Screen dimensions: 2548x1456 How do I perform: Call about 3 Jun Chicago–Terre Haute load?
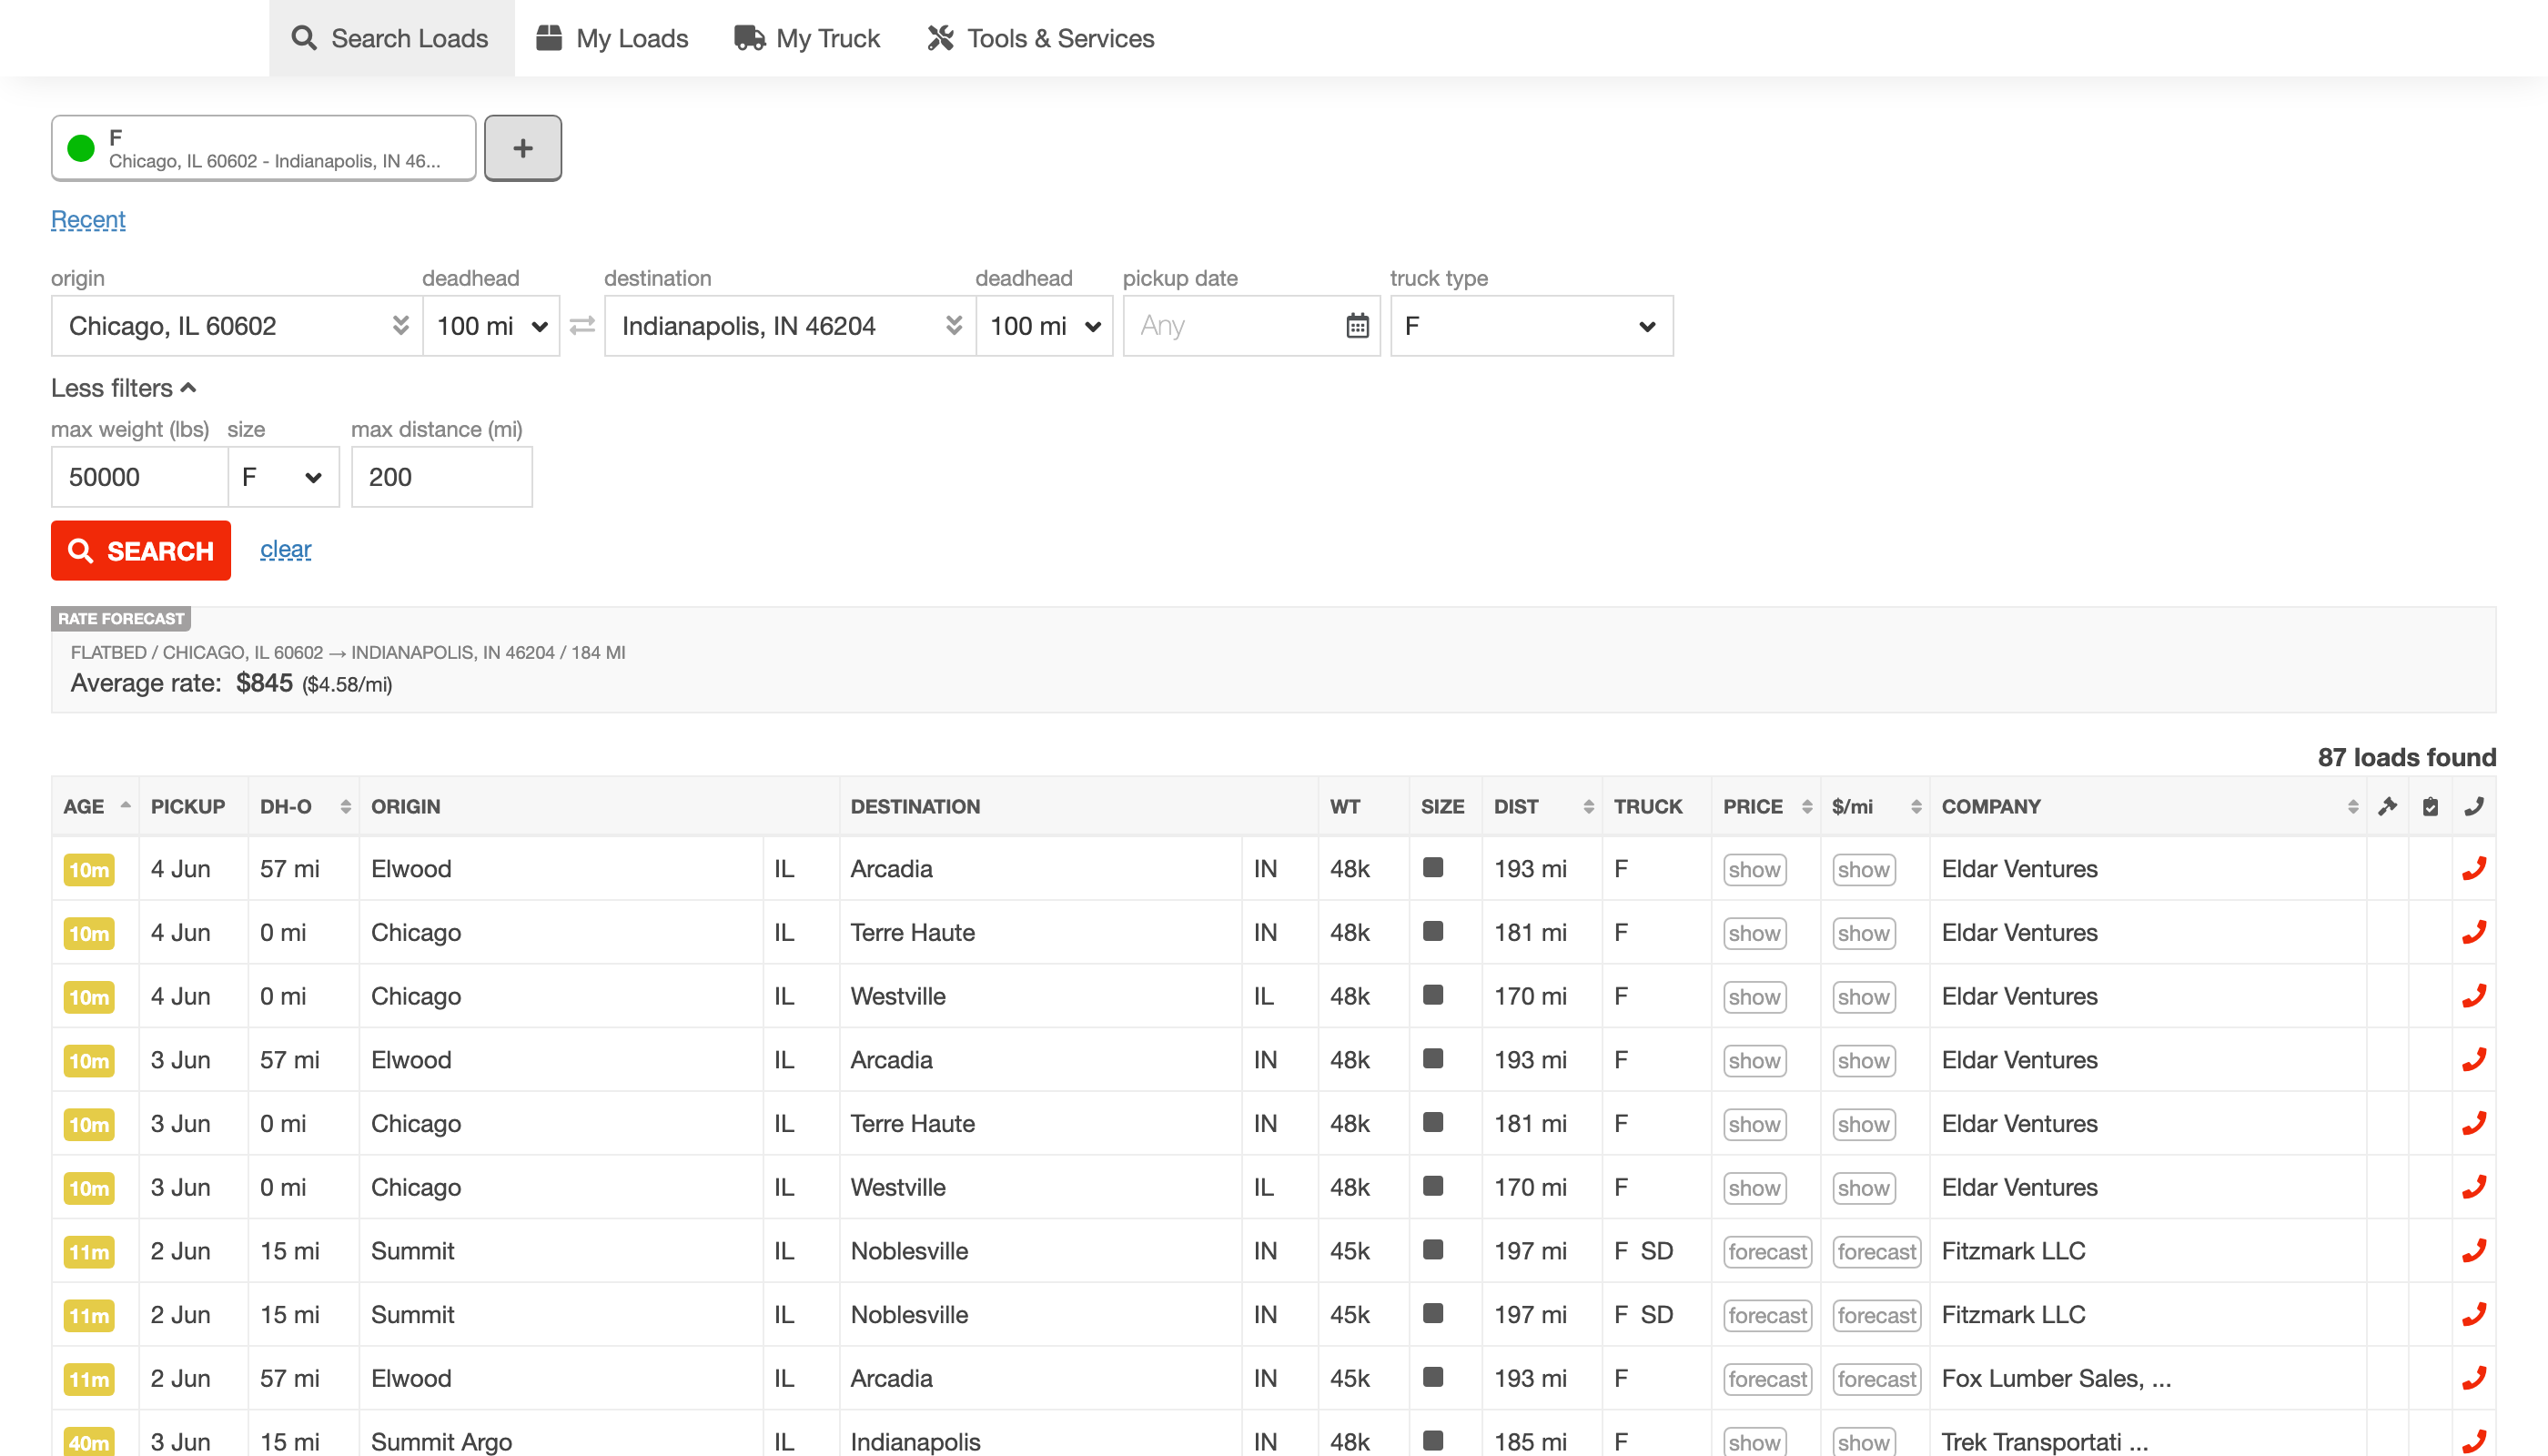tap(2474, 1124)
